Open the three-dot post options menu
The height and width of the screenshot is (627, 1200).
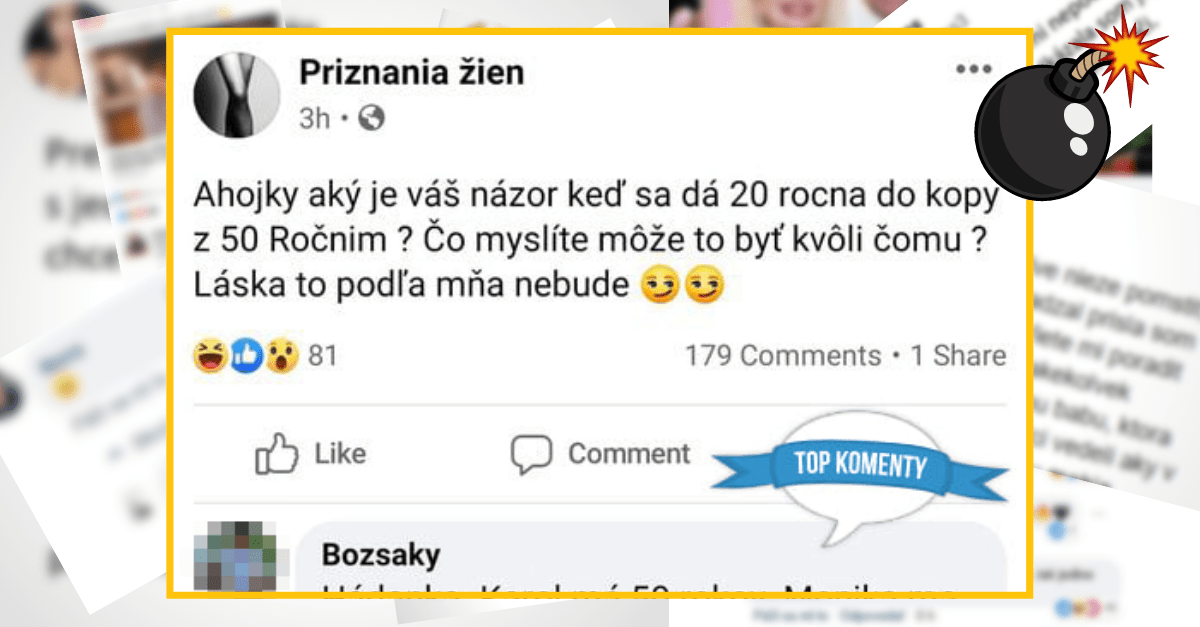point(971,68)
